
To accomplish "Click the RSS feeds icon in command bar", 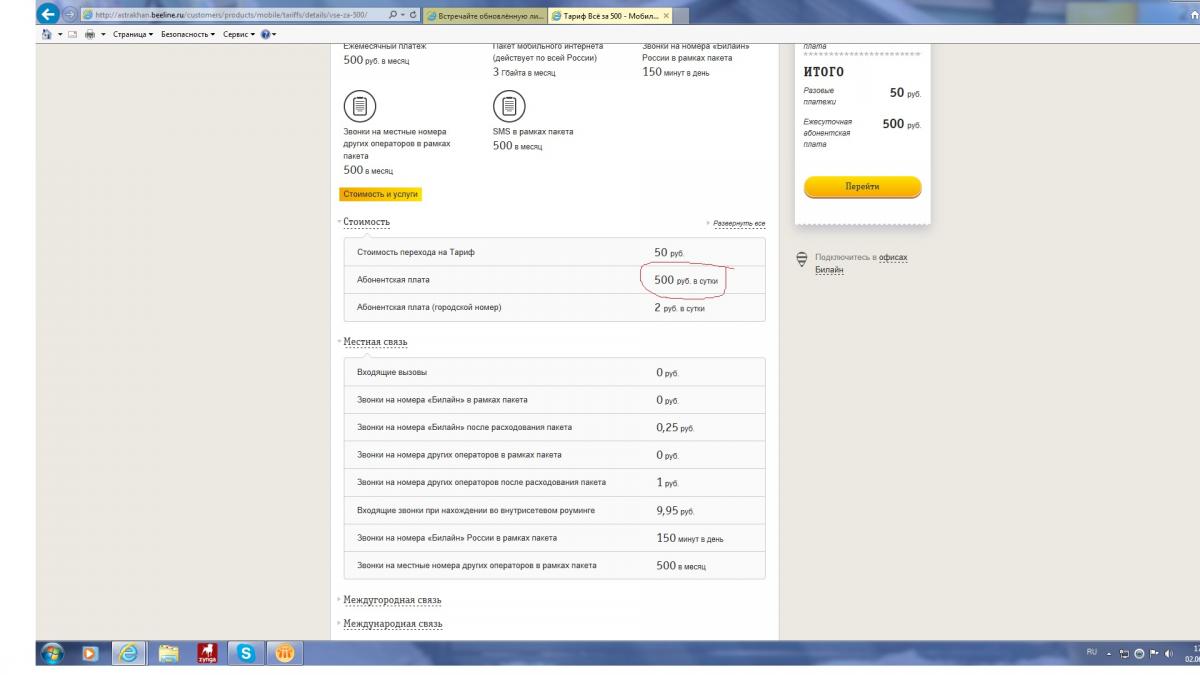I will (x=72, y=34).
